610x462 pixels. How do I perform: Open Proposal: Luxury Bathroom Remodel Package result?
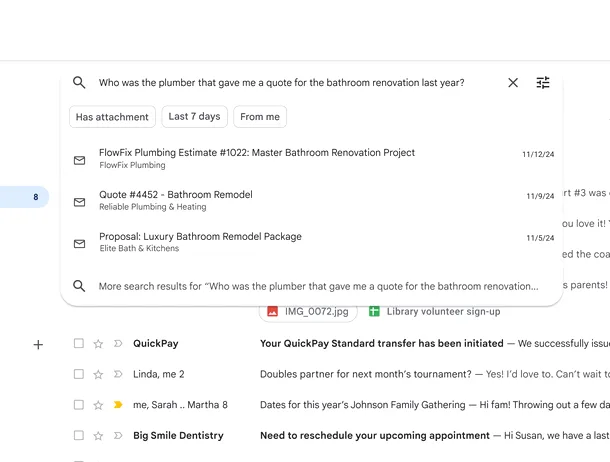coord(312,242)
